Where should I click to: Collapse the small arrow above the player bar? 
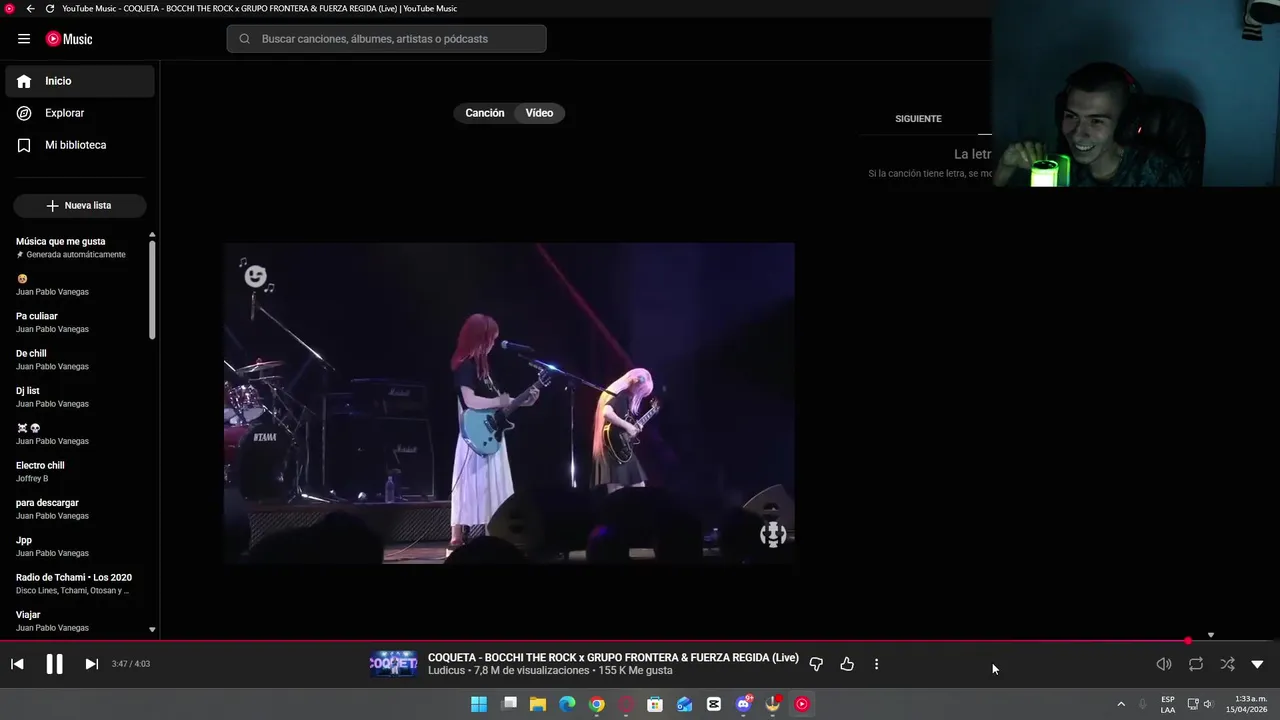click(1210, 635)
